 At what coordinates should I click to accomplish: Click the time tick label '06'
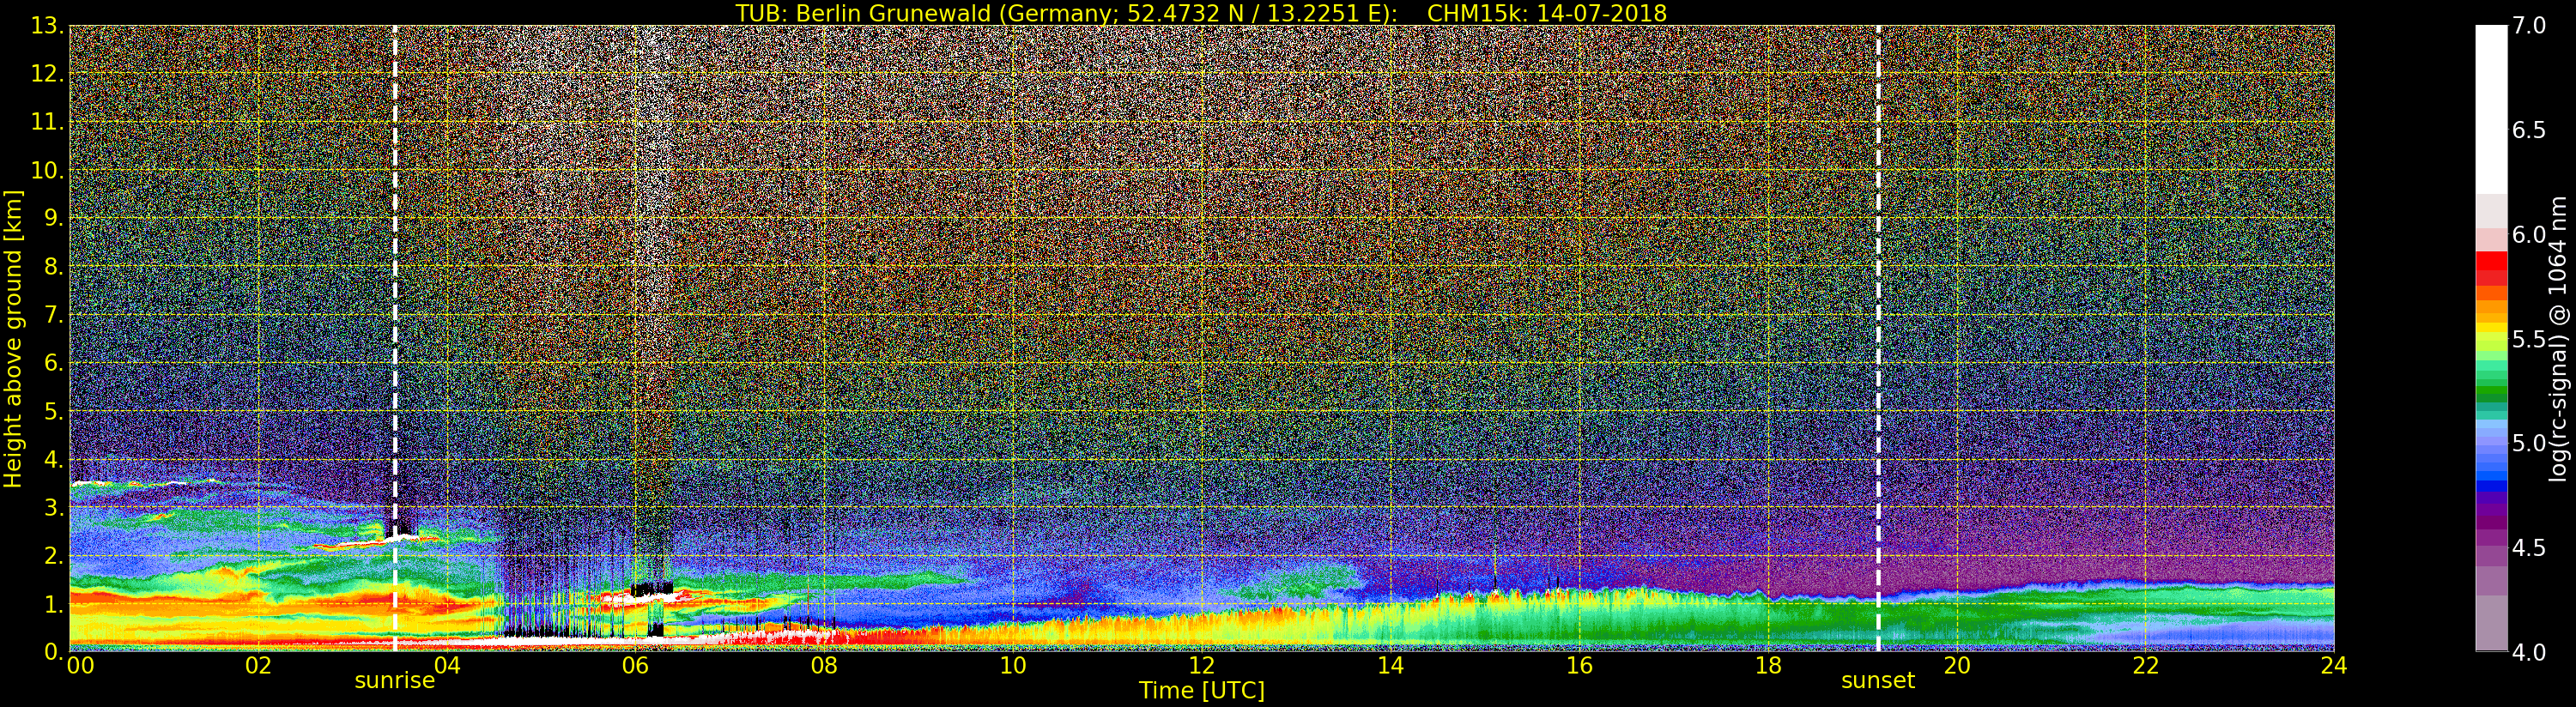pyautogui.click(x=635, y=666)
